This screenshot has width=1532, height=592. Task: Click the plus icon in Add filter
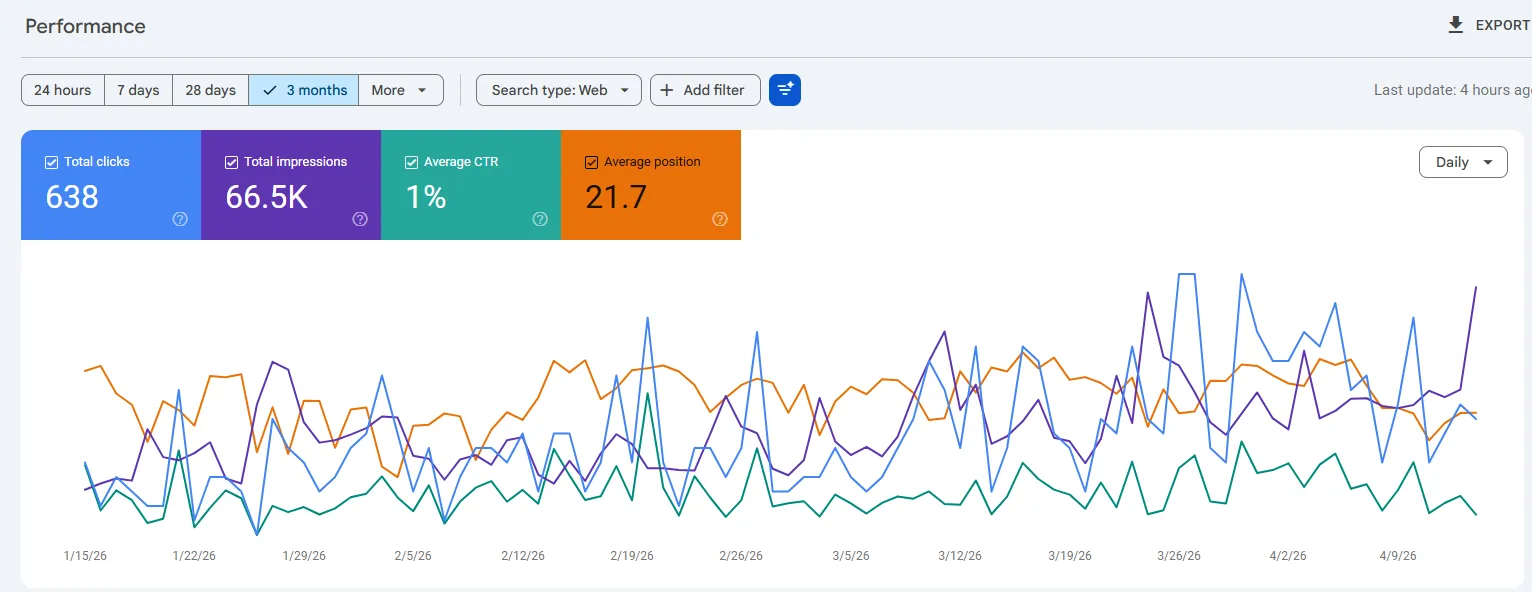click(667, 90)
